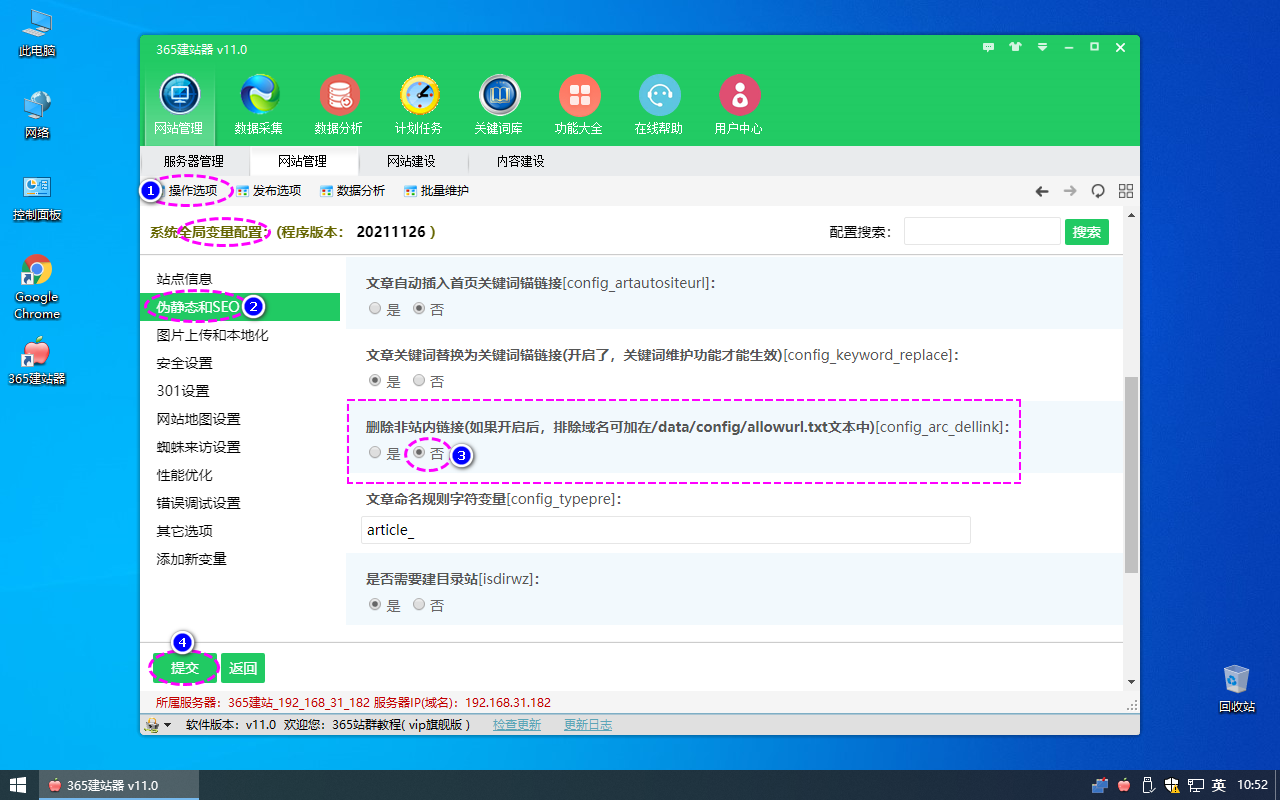This screenshot has height=800, width=1280.
Task: Open 在线帮助 toolbar icon
Action: 659,105
